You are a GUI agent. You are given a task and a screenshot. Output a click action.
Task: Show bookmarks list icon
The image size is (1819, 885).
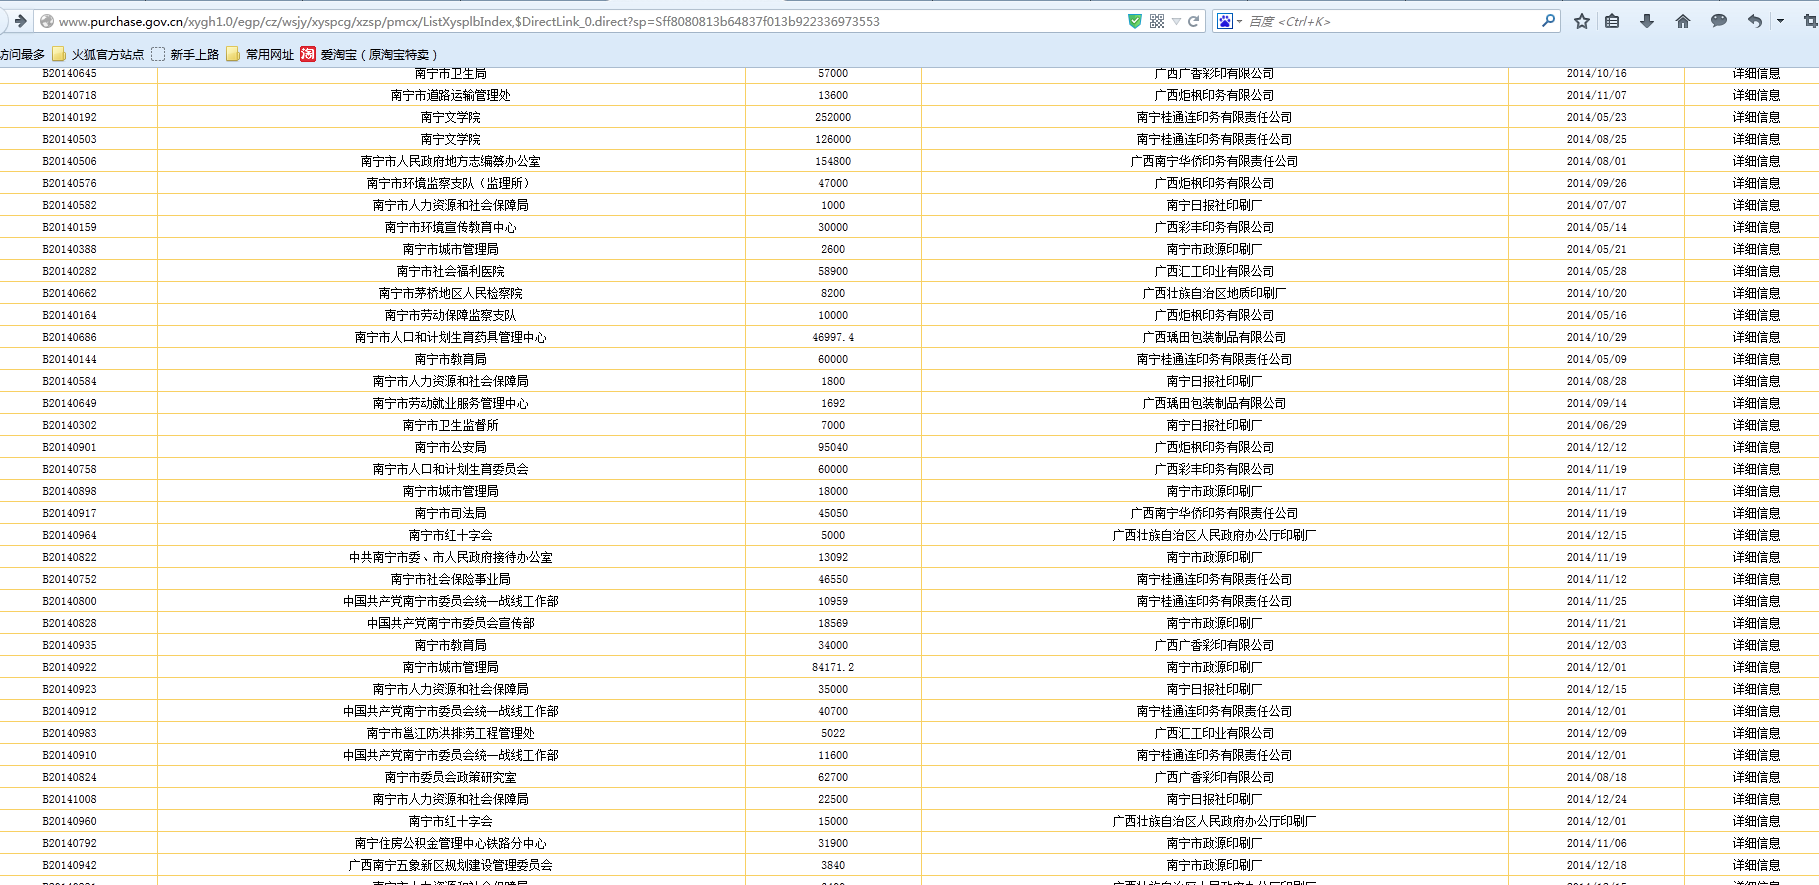(x=1612, y=21)
